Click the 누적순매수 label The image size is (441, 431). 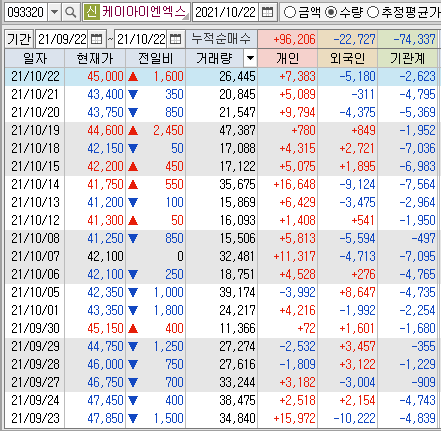(221, 39)
